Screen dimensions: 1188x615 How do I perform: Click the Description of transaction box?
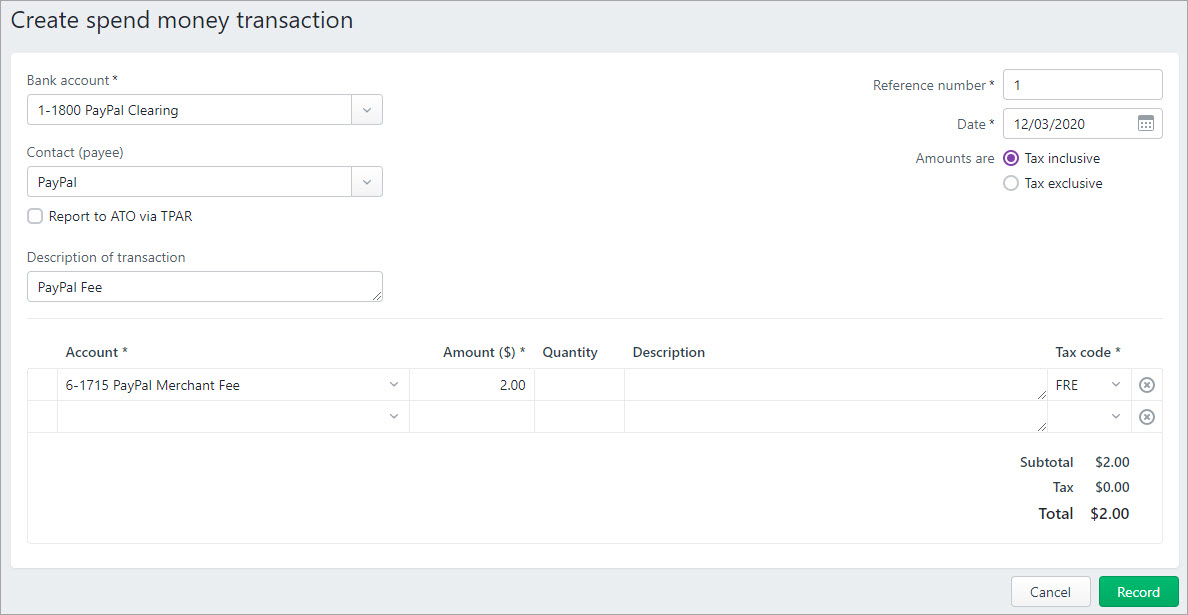205,287
